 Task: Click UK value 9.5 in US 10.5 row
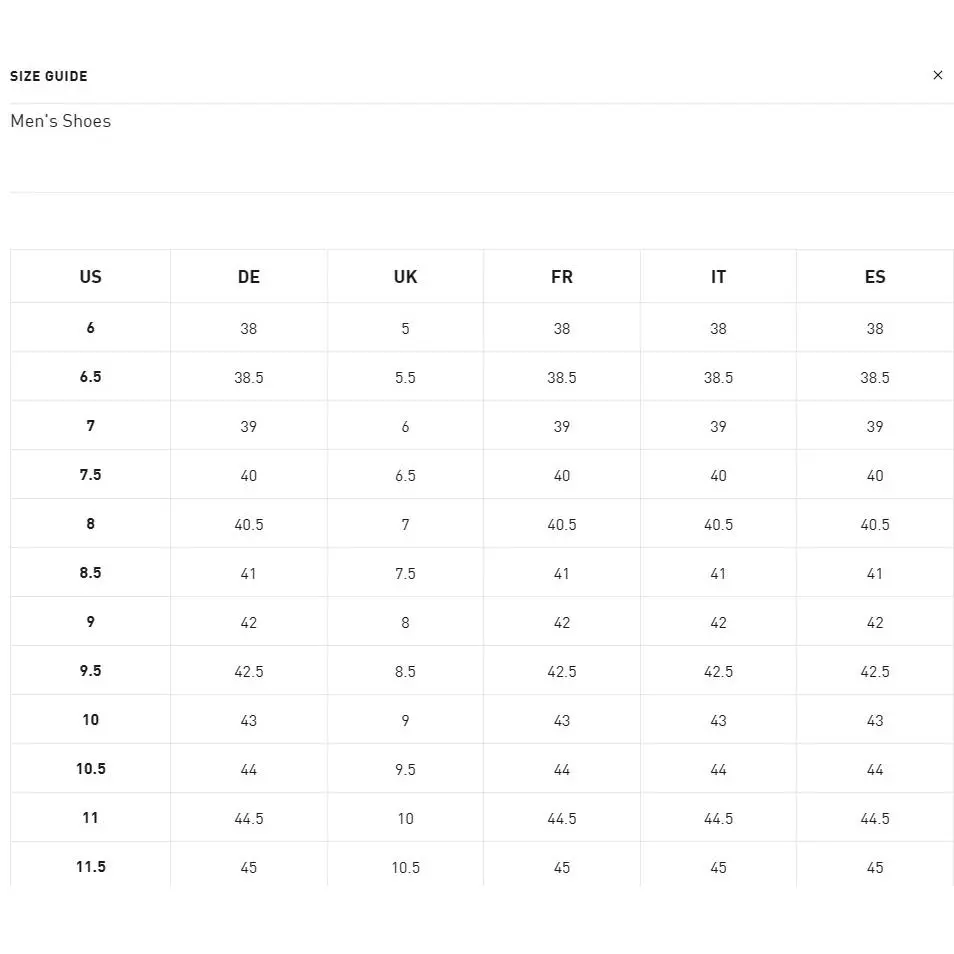tap(405, 770)
